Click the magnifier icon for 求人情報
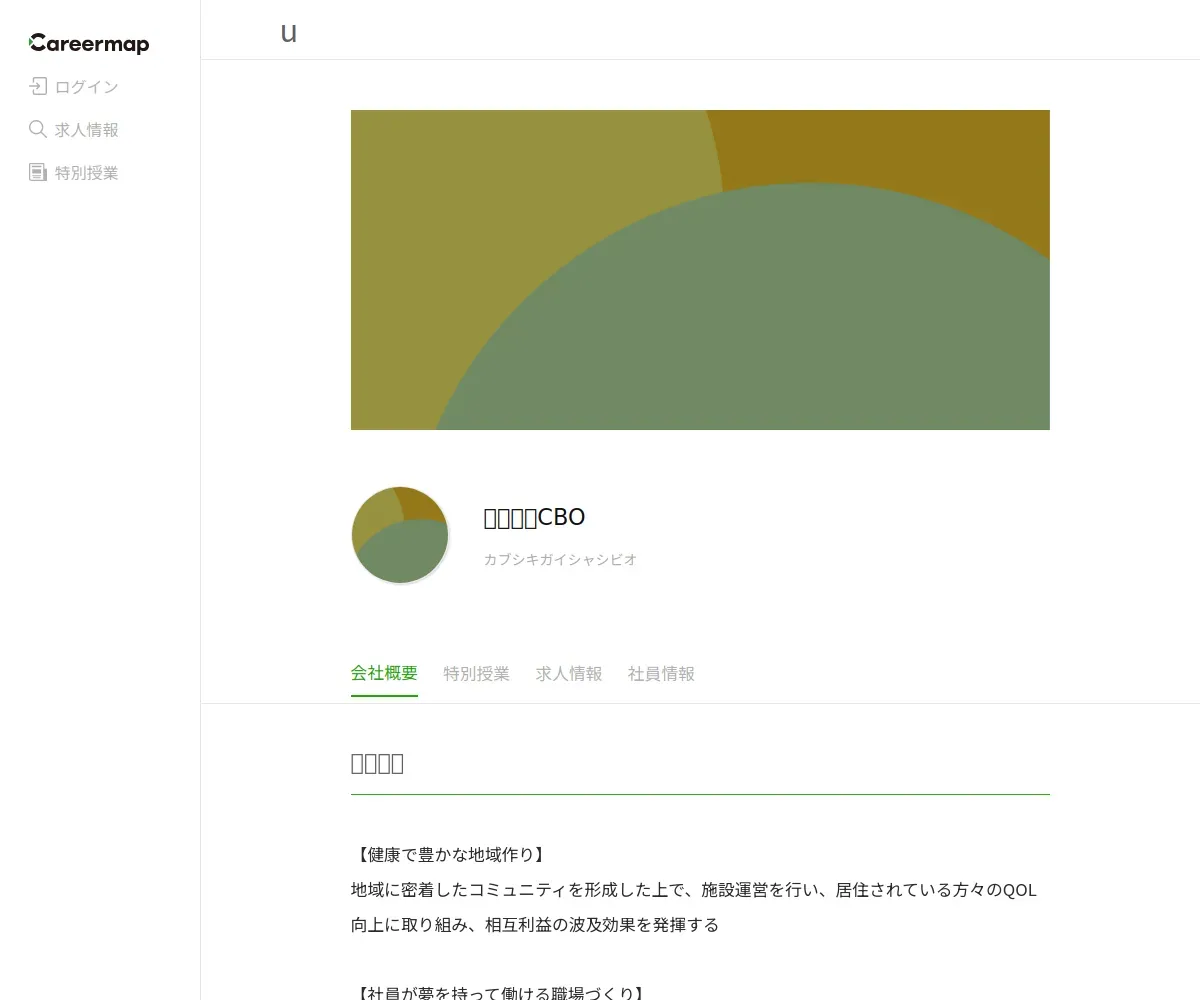Screen dimensions: 1200x1000 pyautogui.click(x=38, y=129)
